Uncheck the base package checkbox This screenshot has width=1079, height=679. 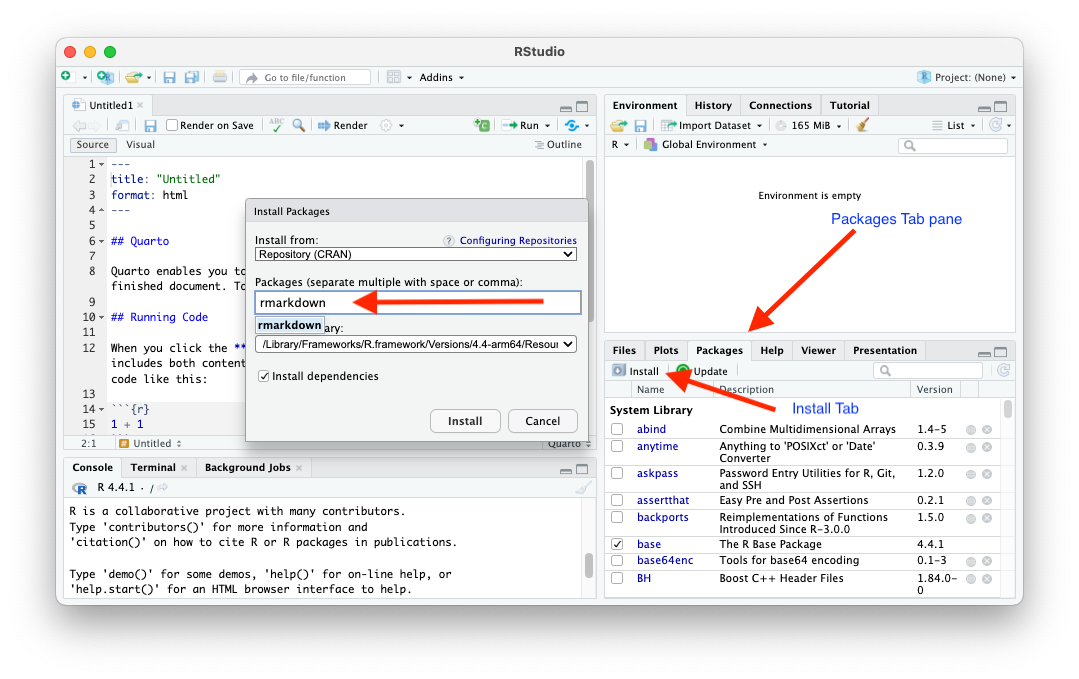pos(617,544)
